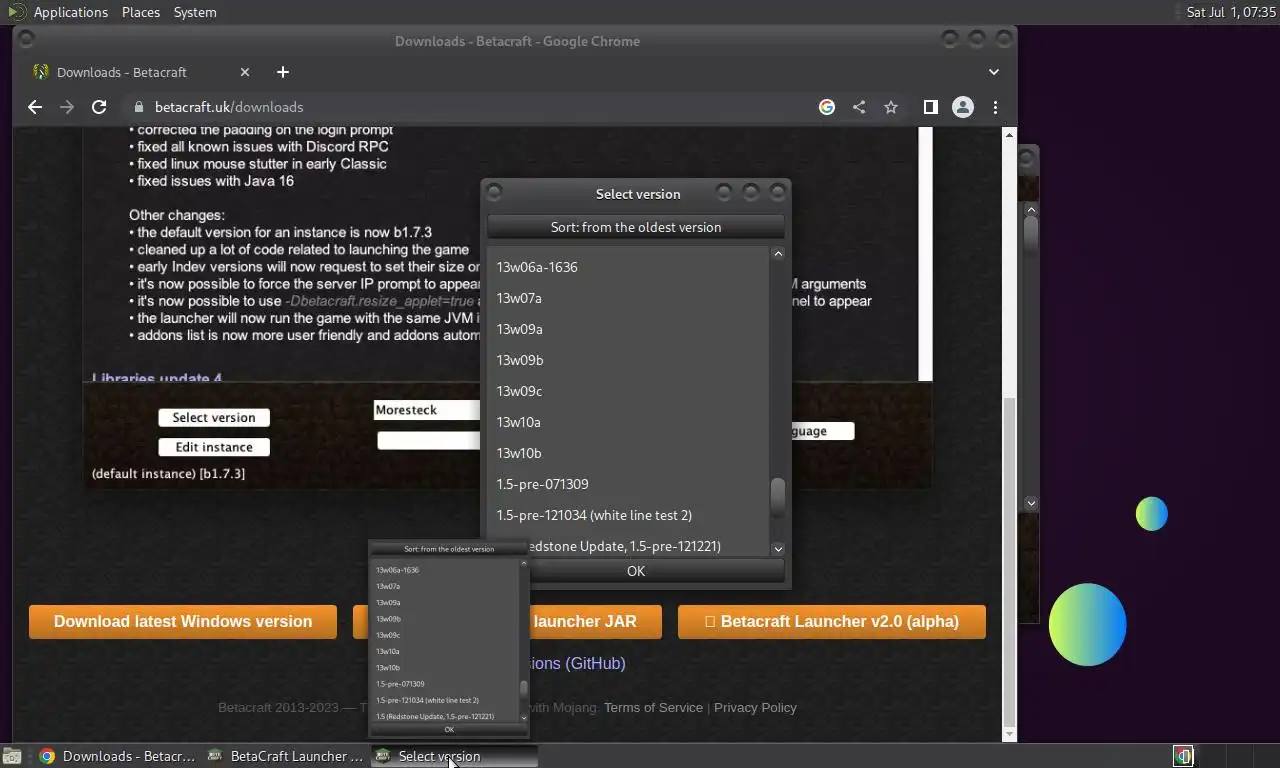The height and width of the screenshot is (768, 1280).
Task: Switch to Downloads - Betacraft taskbar window
Action: (117, 756)
